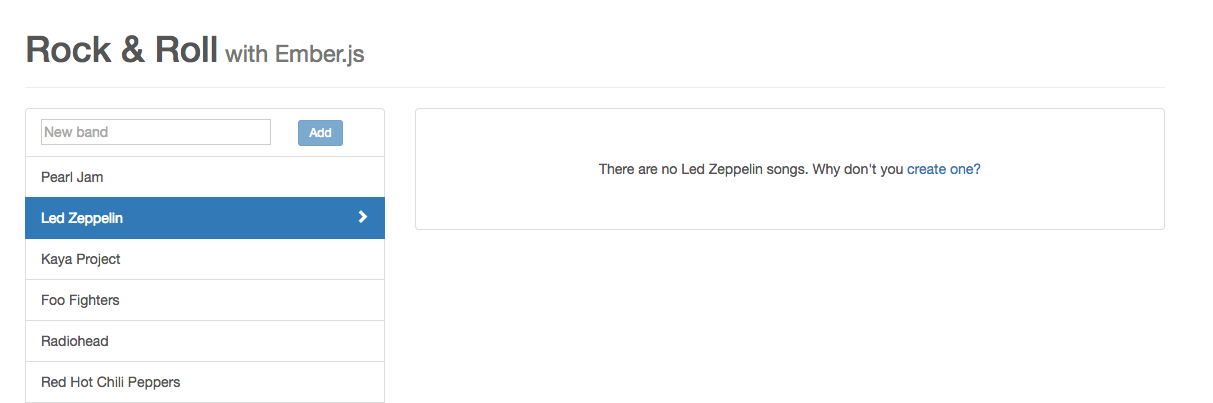The height and width of the screenshot is (403, 1213).
Task: Select Red Hot Chili Peppers band
Action: click(x=205, y=382)
